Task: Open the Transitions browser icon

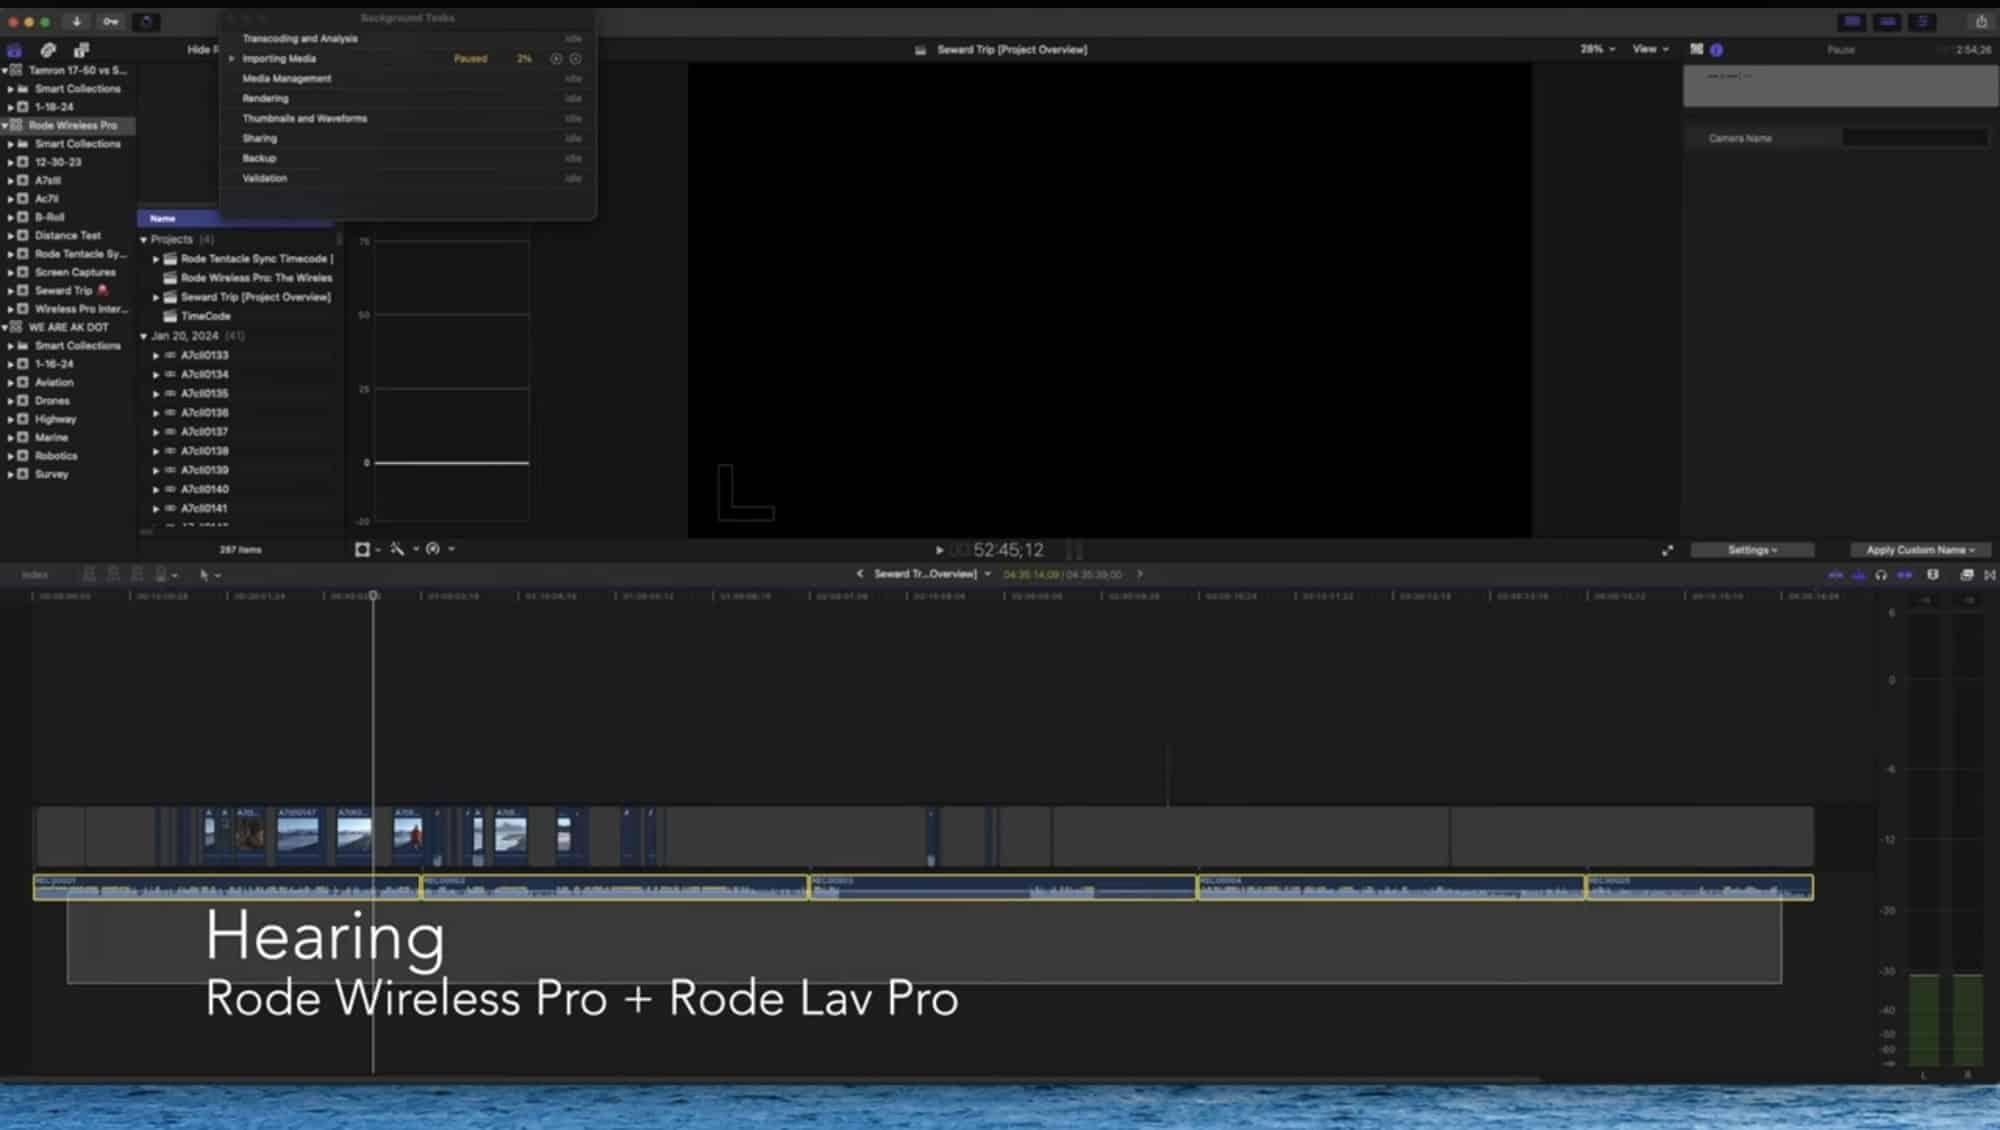Action: pos(1990,575)
